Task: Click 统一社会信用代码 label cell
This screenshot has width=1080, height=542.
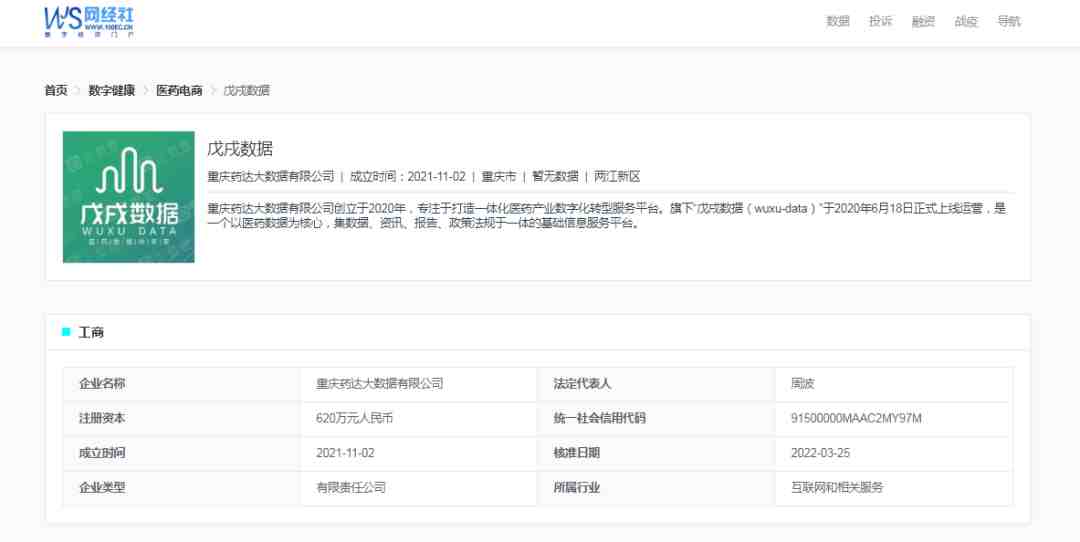Action: (x=656, y=418)
